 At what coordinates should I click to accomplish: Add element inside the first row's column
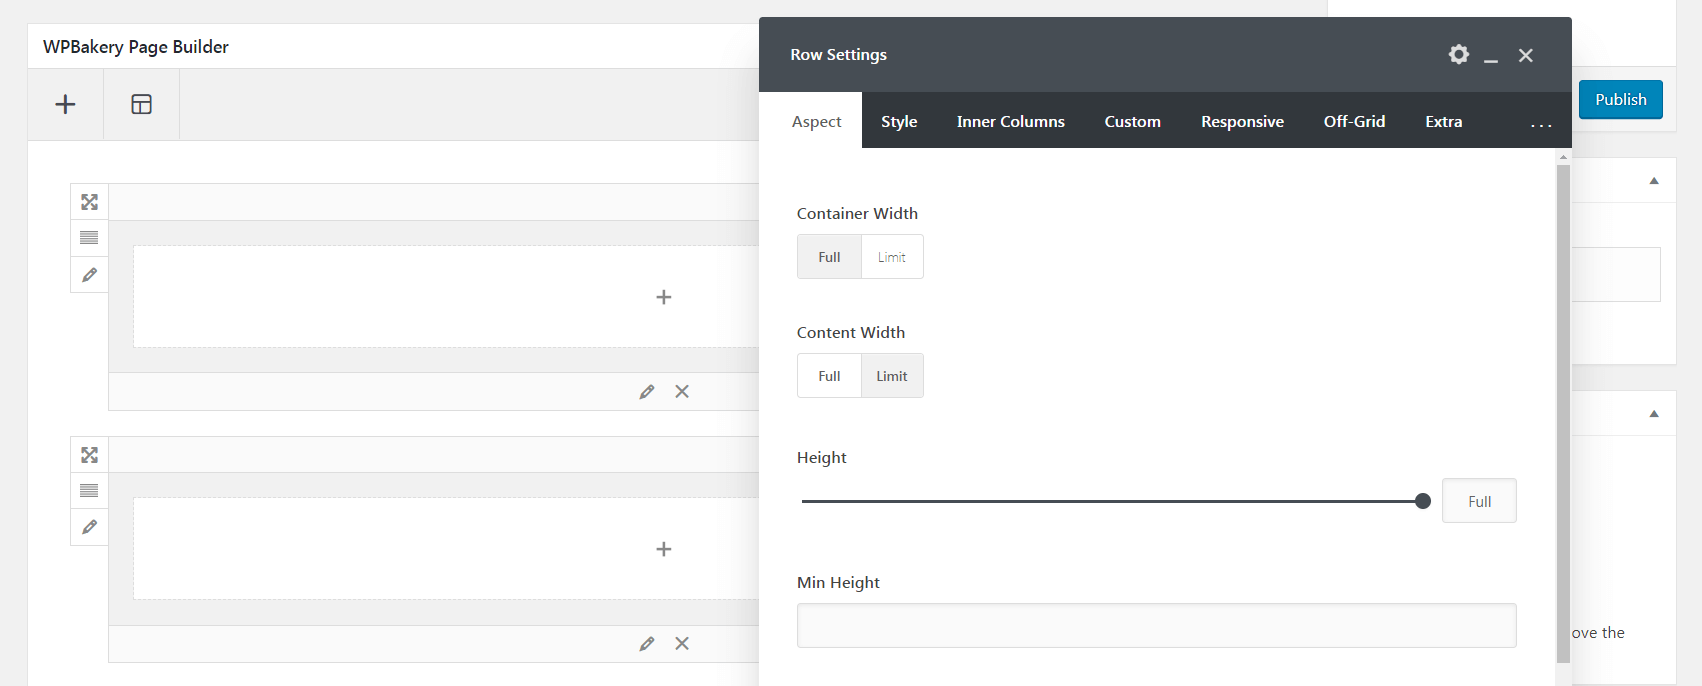(x=663, y=297)
